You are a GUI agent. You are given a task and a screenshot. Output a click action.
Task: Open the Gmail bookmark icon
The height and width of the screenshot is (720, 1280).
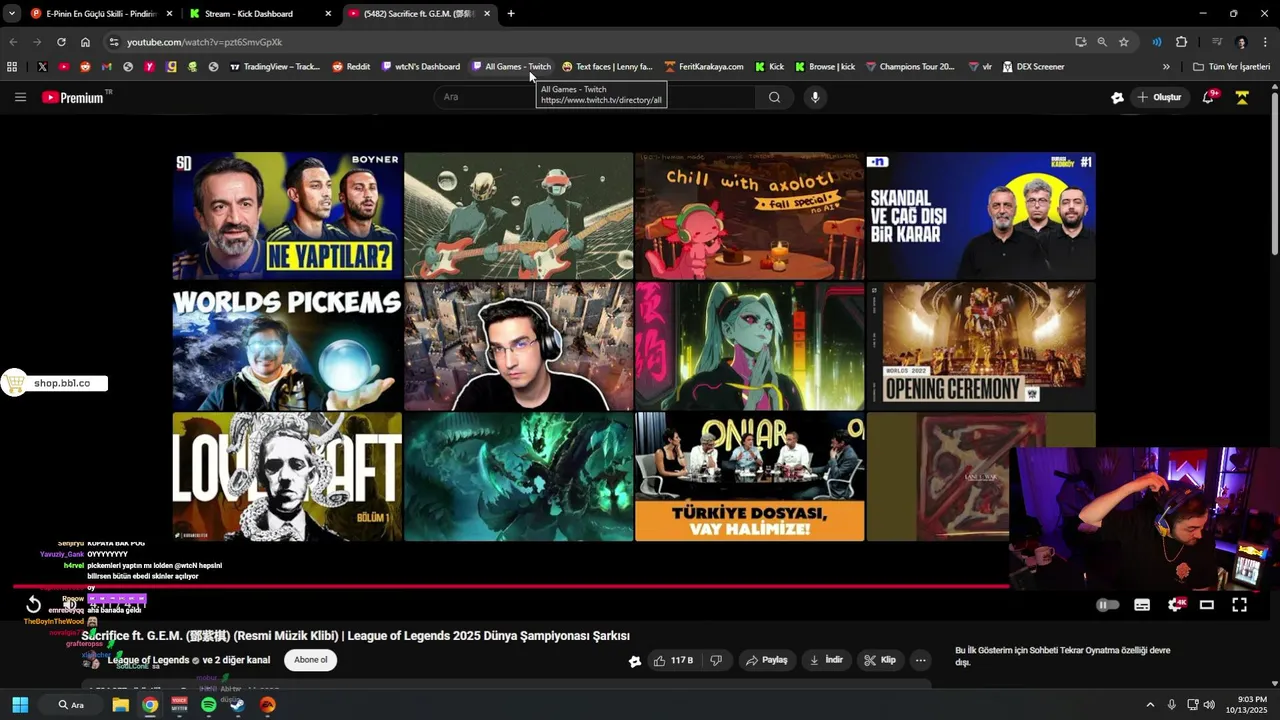coord(106,67)
